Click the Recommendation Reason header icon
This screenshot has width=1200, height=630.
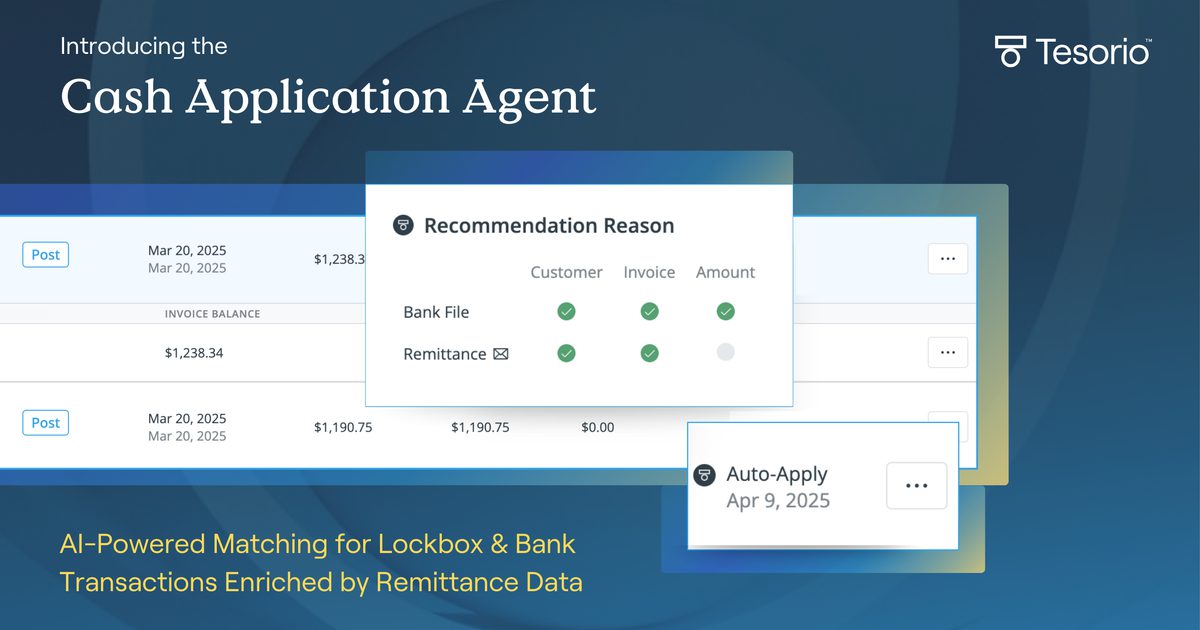coord(403,225)
